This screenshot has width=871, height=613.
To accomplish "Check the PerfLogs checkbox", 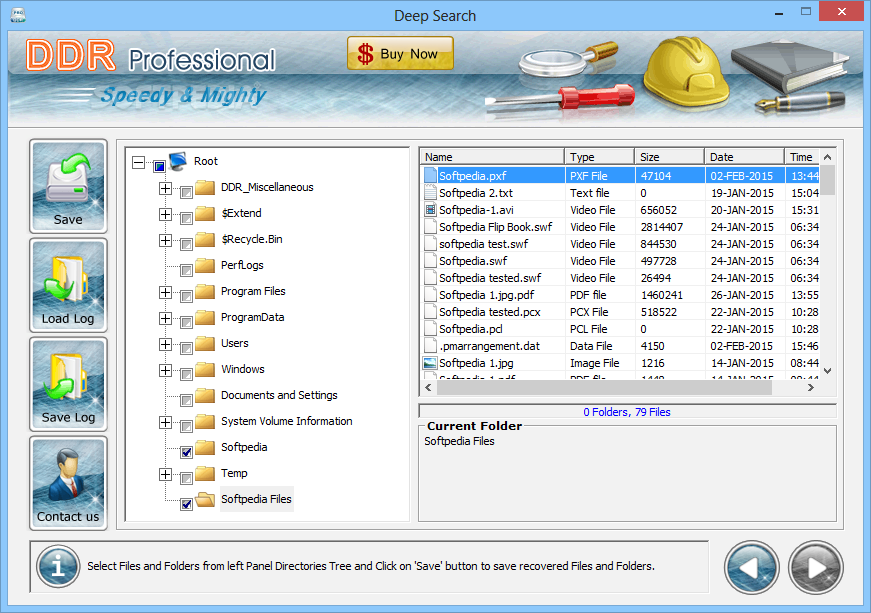I will click(x=187, y=270).
